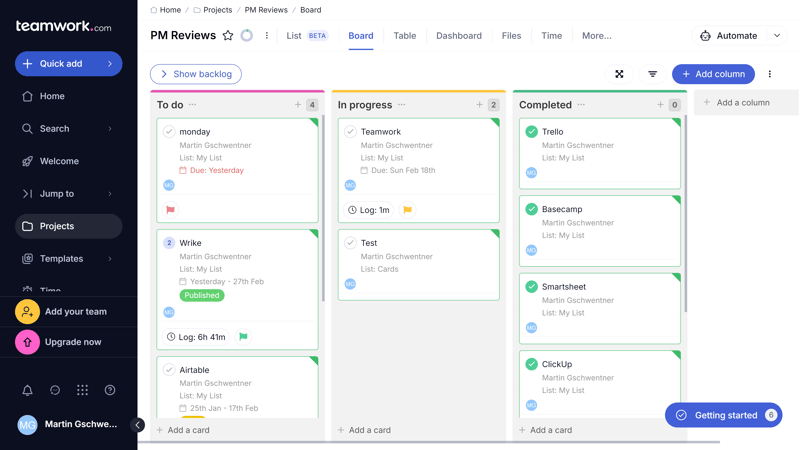Switch to the Time tab
The height and width of the screenshot is (450, 800).
coord(552,36)
